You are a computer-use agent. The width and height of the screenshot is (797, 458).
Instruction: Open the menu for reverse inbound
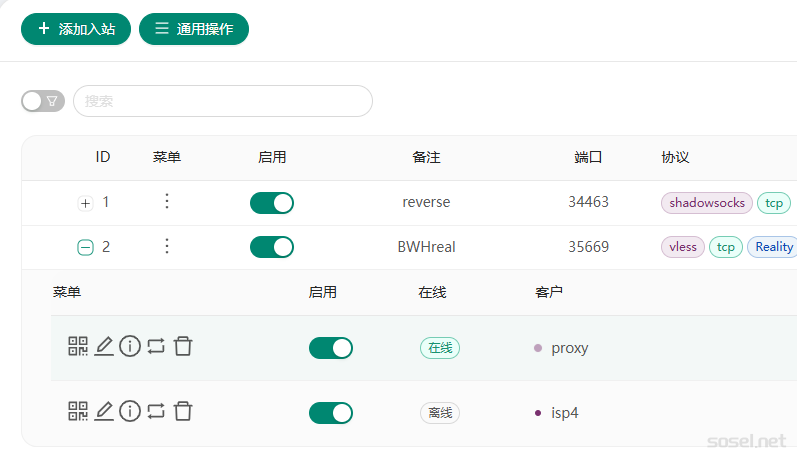coord(167,202)
